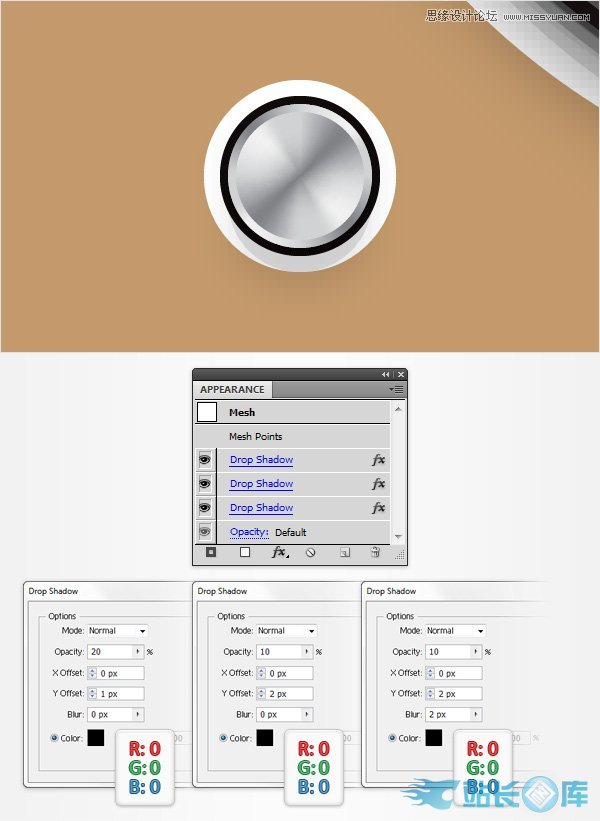Image resolution: width=600 pixels, height=821 pixels.
Task: Click black color swatch in the 20% opacity dialog
Action: (x=96, y=738)
